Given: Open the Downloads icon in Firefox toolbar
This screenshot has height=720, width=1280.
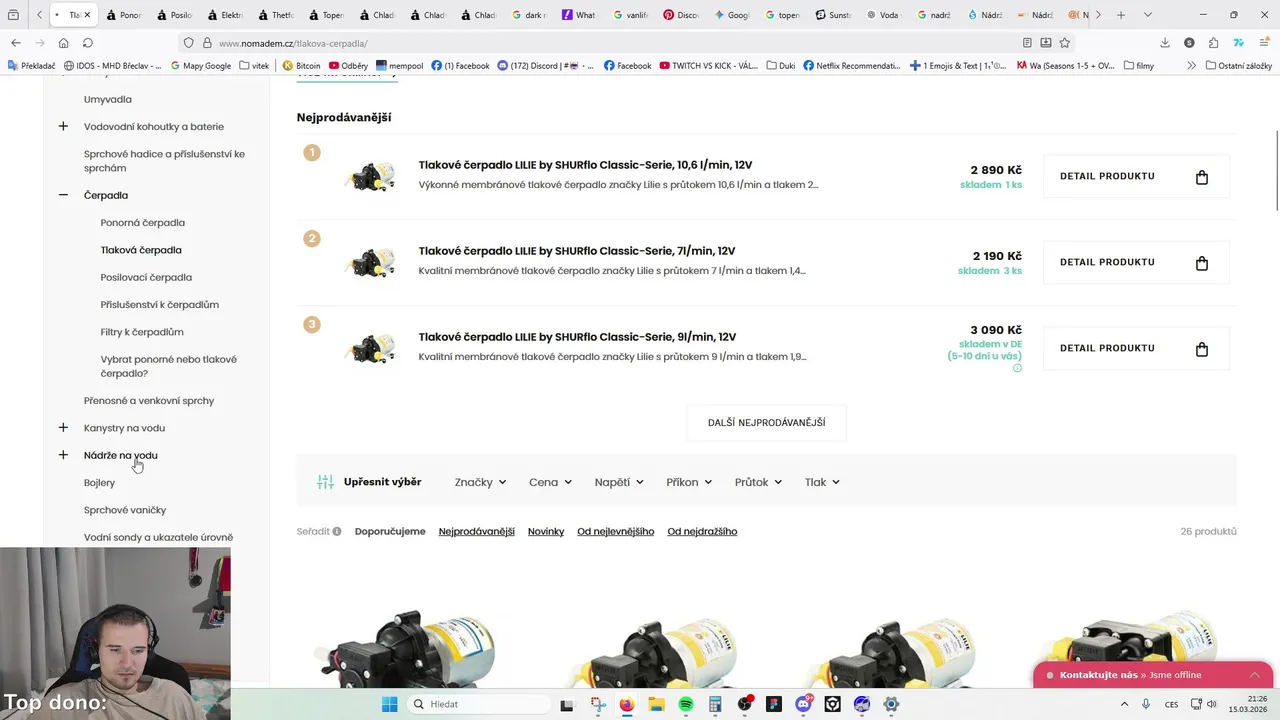Looking at the screenshot, I should [1165, 43].
